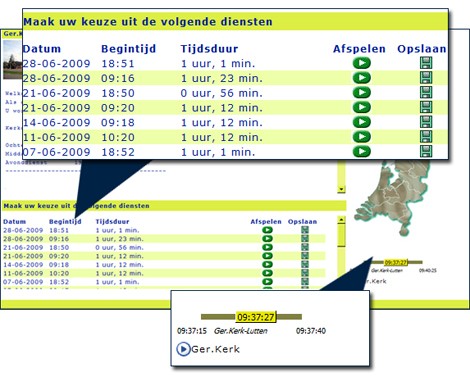Save the 11-06-2009 10:20 service in enlarged list
470x377 pixels.
pyautogui.click(x=426, y=137)
